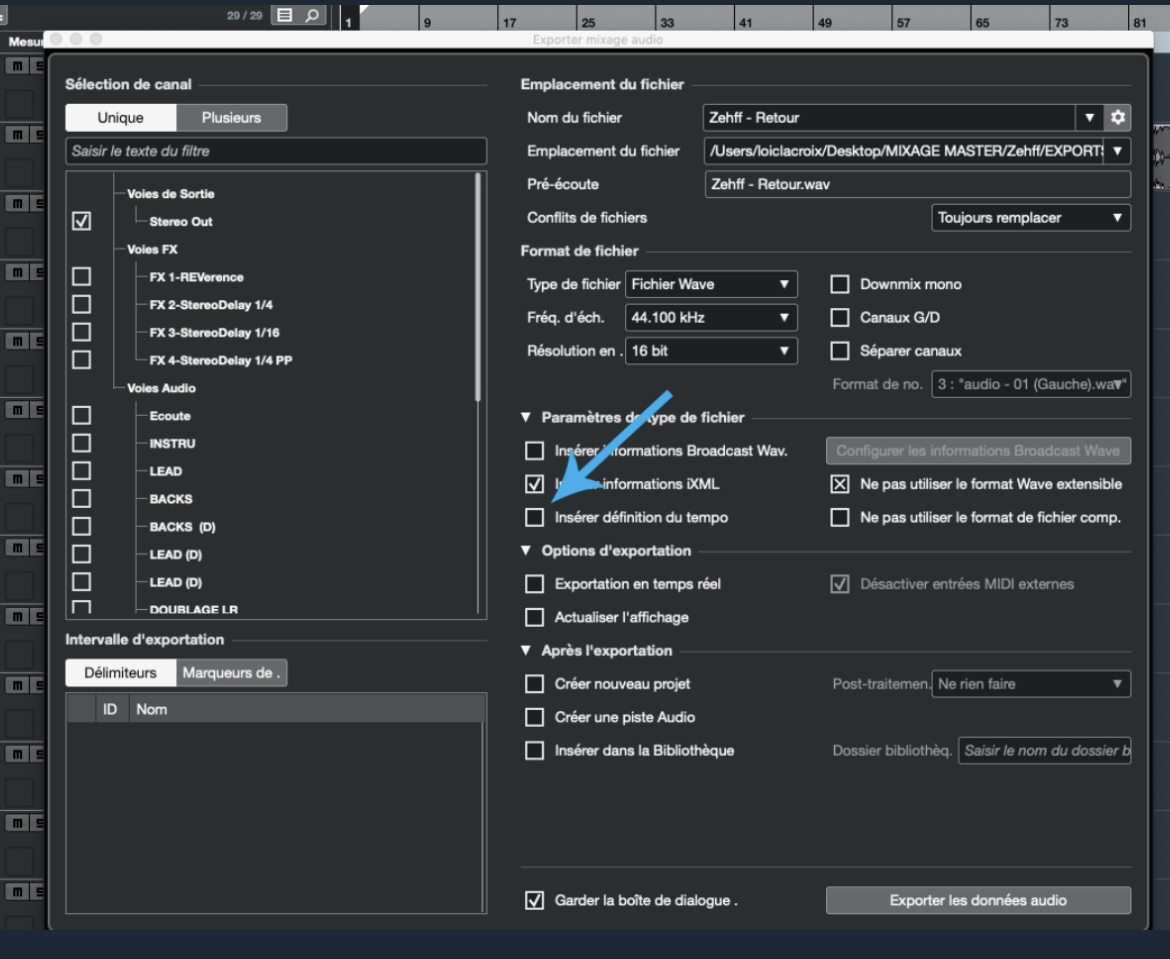1170x959 pixels.
Task: Uncheck the Stereo Out channel checkbox
Action: pyautogui.click(x=81, y=221)
